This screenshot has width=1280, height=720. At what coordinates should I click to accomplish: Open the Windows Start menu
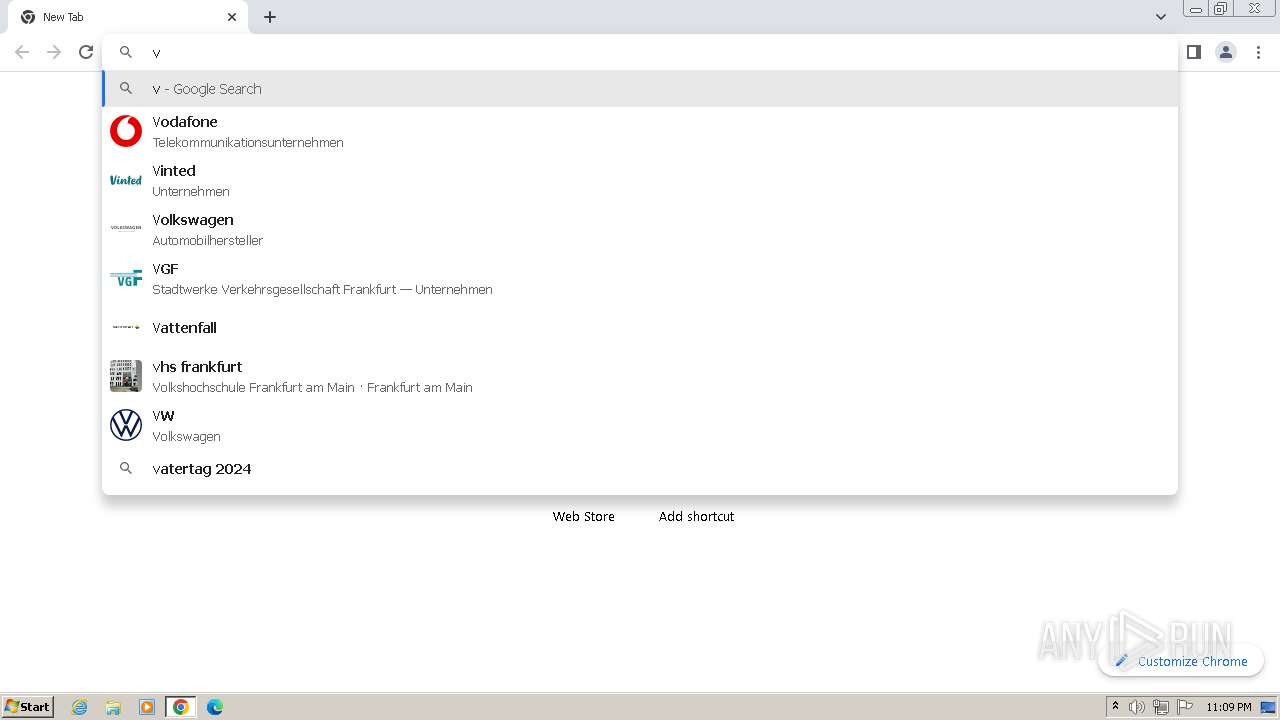click(x=28, y=706)
